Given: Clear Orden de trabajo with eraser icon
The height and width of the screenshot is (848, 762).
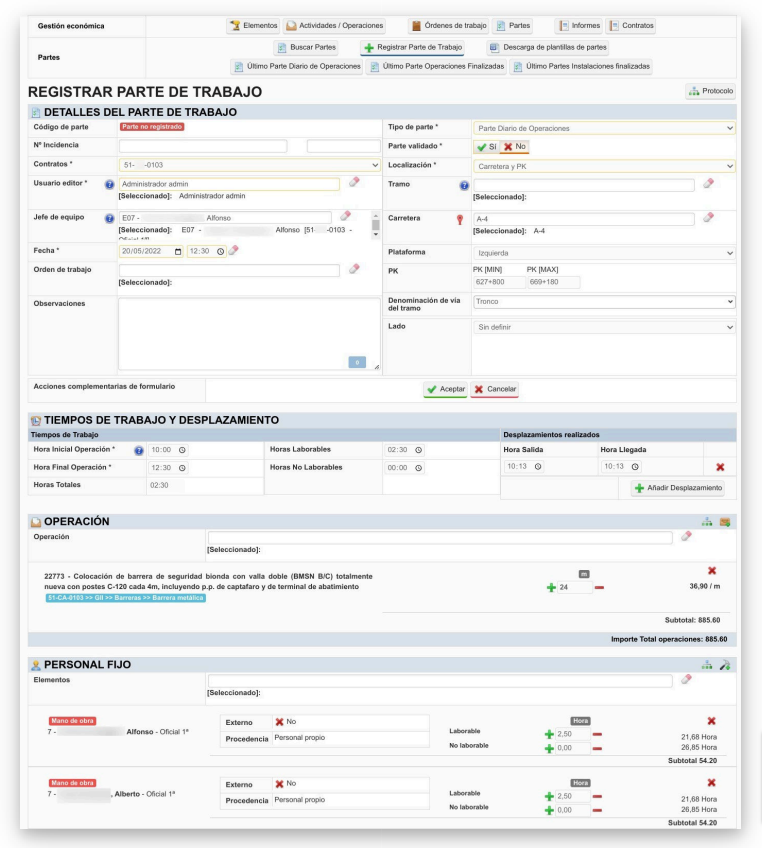Looking at the screenshot, I should click(x=354, y=269).
